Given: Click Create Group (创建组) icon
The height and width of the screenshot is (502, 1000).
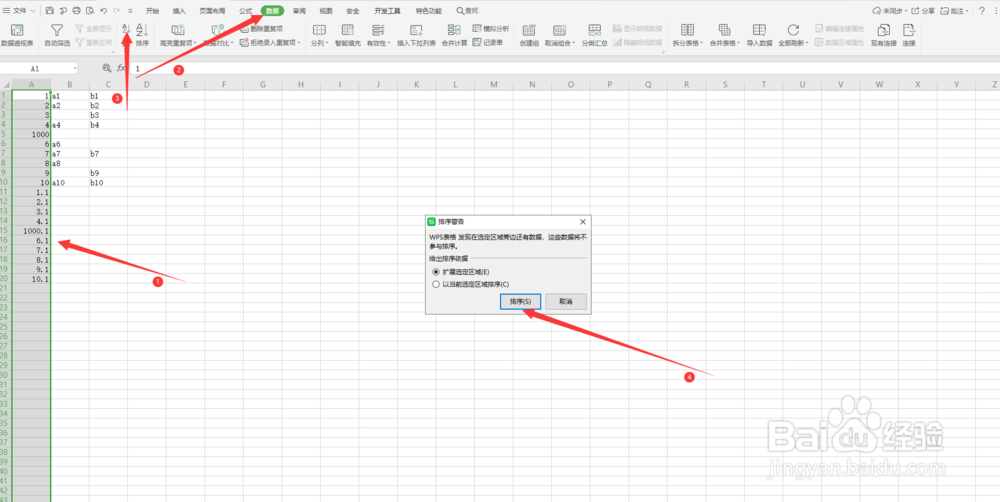Looking at the screenshot, I should [529, 30].
